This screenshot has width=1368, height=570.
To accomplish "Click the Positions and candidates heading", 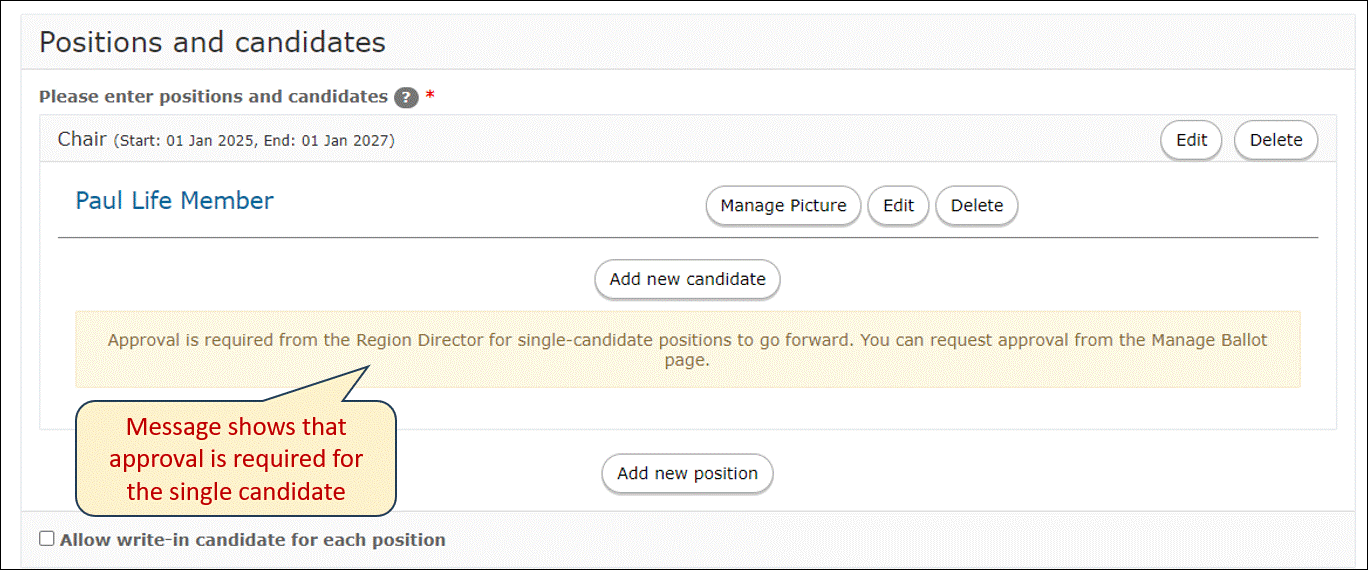I will (212, 43).
